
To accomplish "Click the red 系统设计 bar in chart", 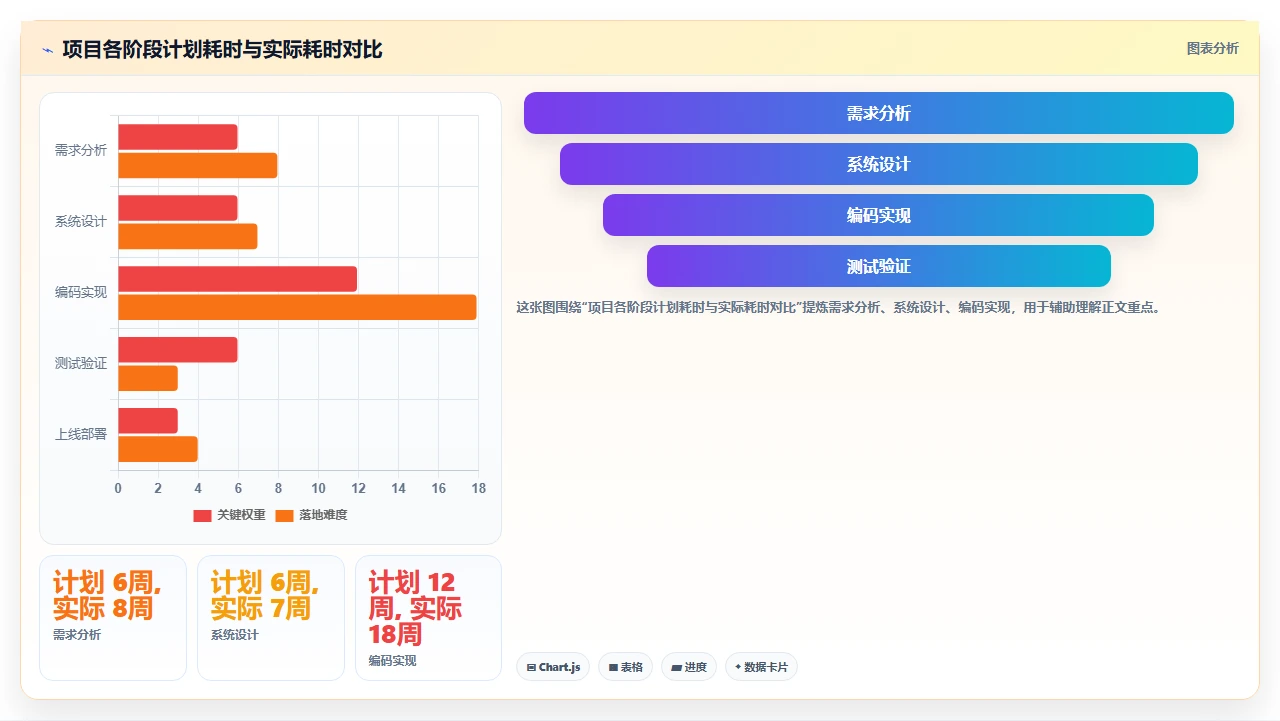I will pyautogui.click(x=178, y=208).
